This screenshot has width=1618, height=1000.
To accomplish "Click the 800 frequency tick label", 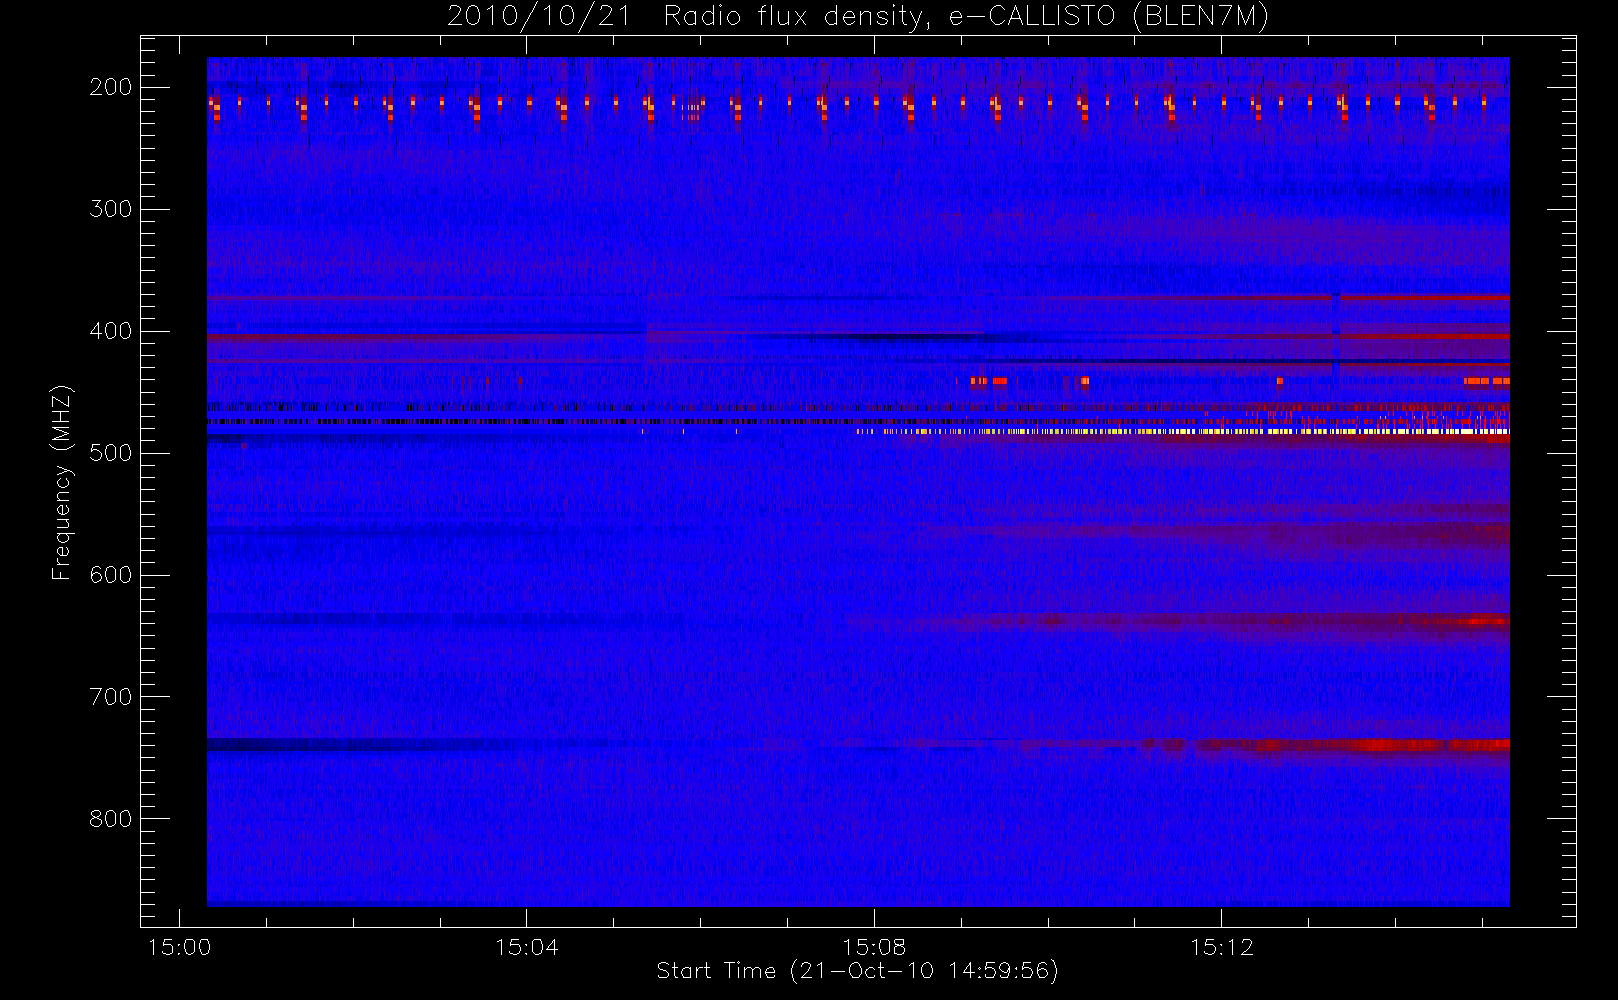I will click(x=111, y=819).
